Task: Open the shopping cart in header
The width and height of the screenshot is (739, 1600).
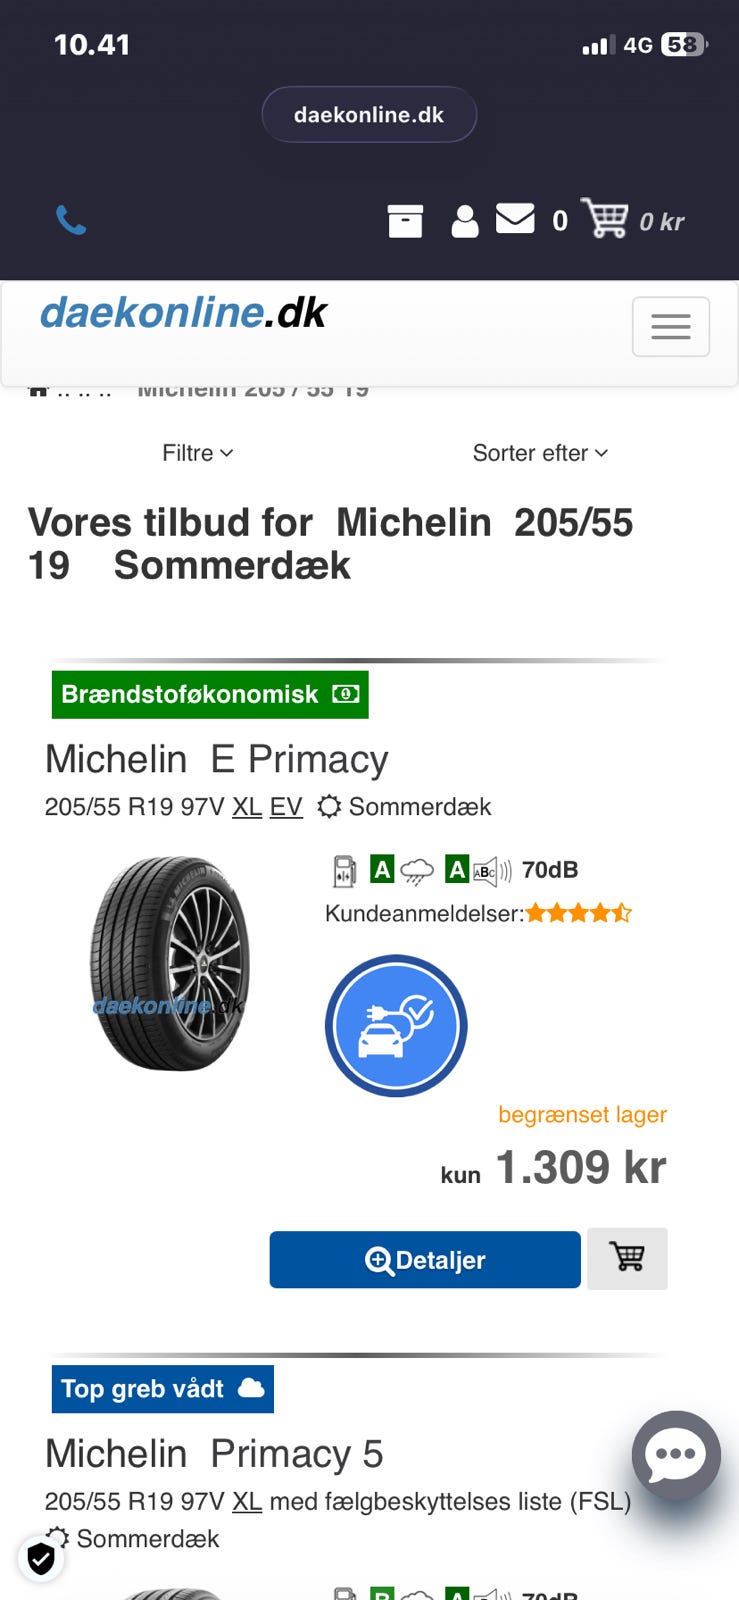Action: [x=605, y=219]
